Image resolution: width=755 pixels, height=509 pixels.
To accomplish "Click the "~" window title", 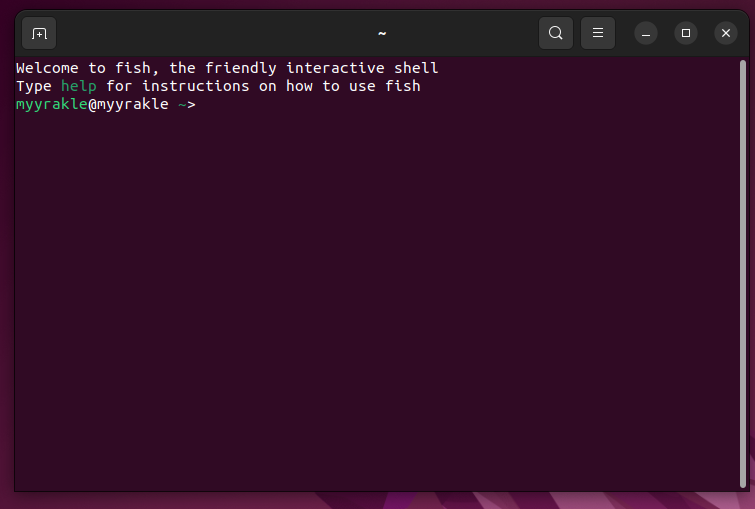I will (x=382, y=33).
